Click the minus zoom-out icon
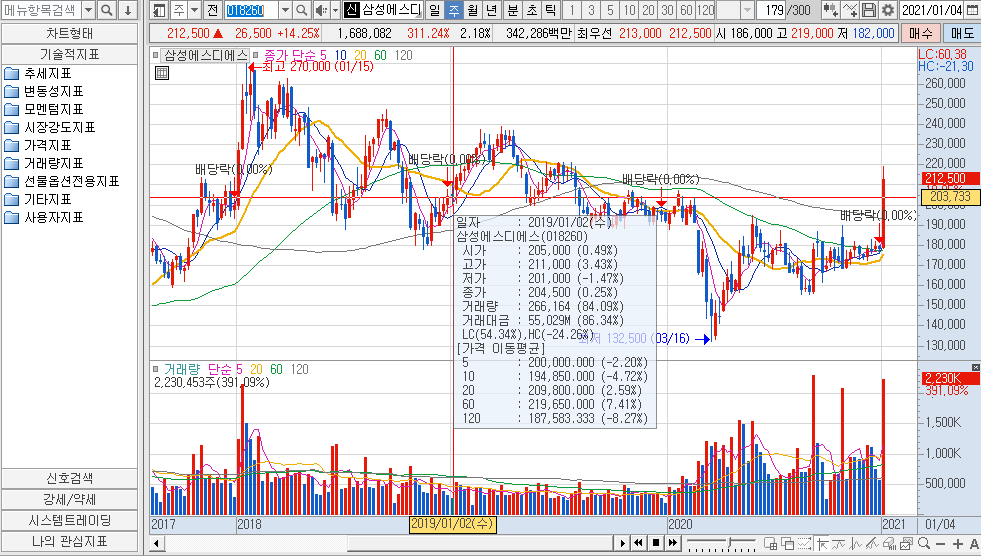The height and width of the screenshot is (556, 981). coord(940,543)
